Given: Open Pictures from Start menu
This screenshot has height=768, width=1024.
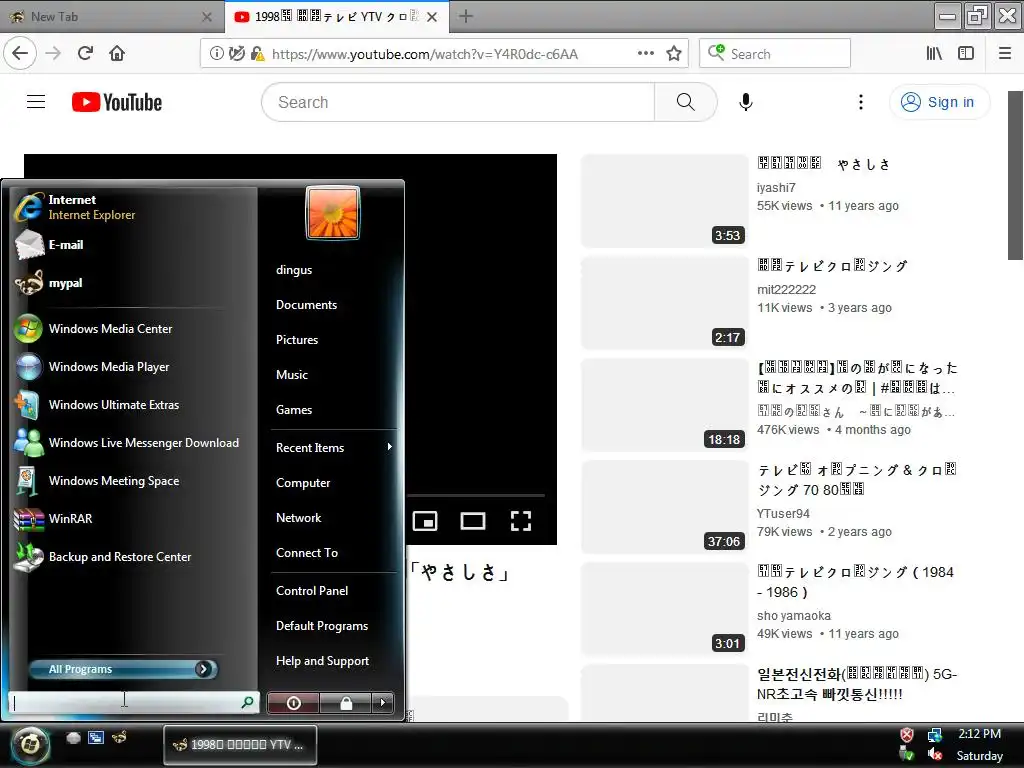Looking at the screenshot, I should click(296, 340).
